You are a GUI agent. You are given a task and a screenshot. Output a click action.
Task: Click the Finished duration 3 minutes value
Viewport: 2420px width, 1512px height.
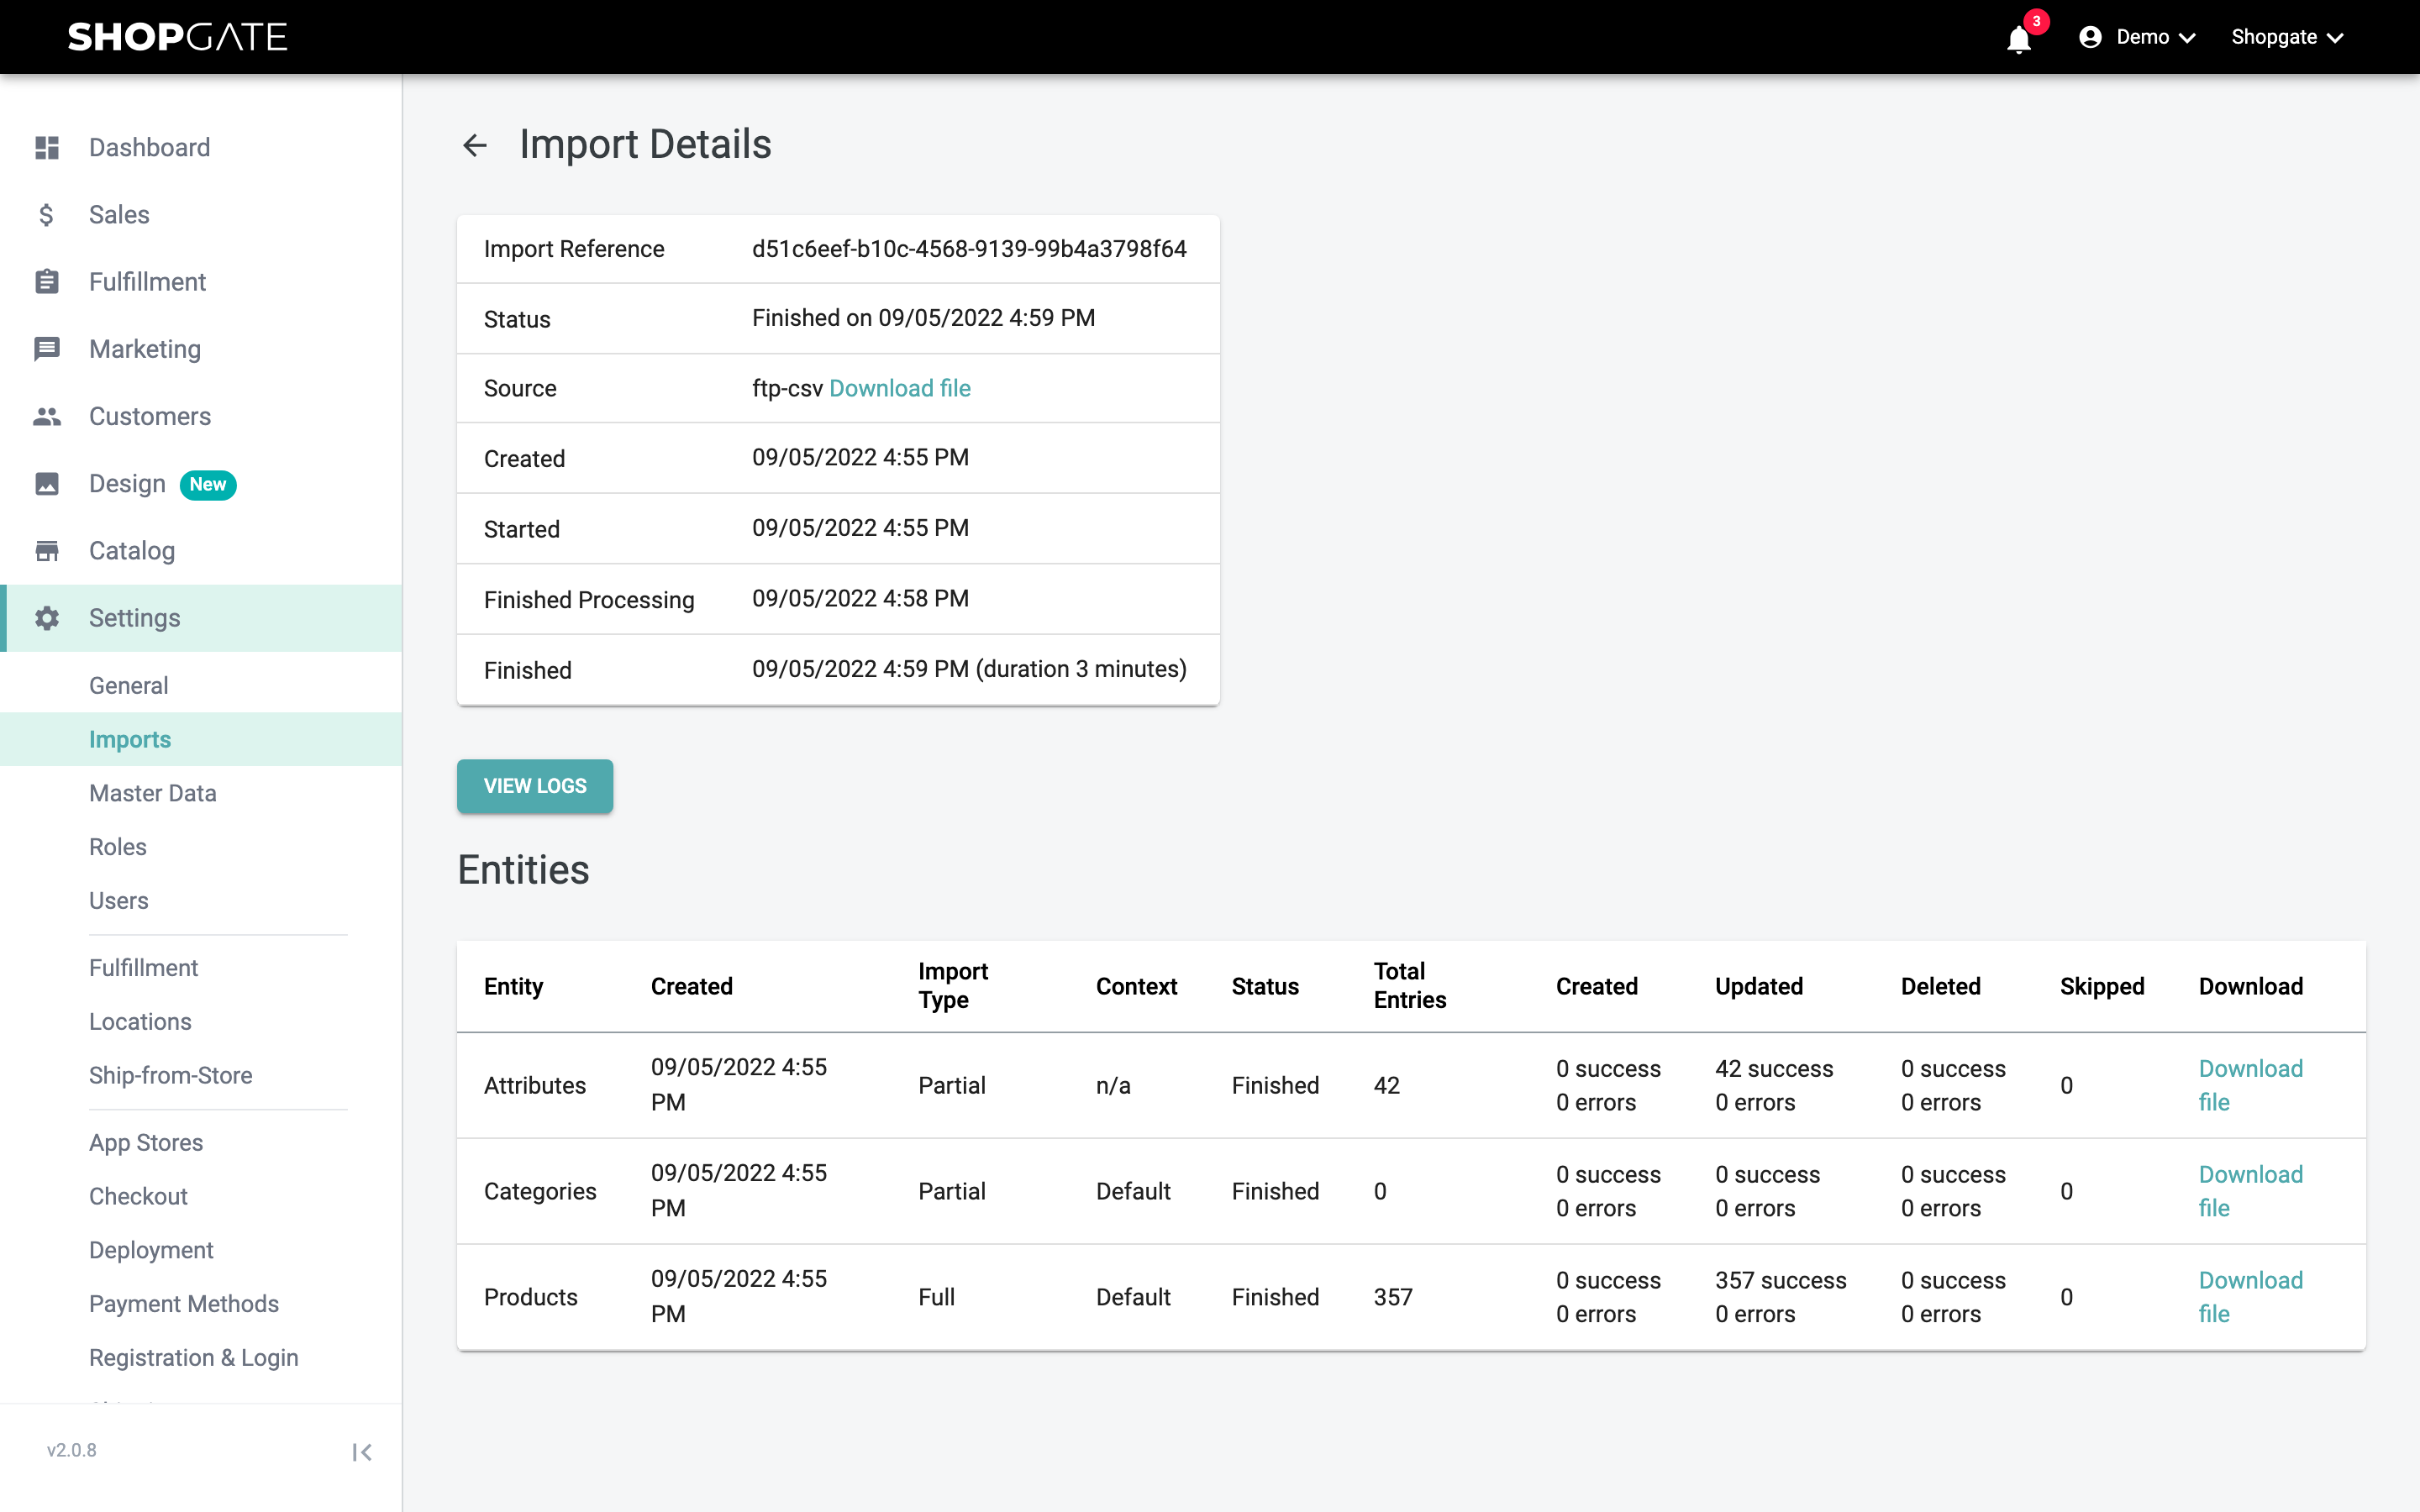(969, 669)
